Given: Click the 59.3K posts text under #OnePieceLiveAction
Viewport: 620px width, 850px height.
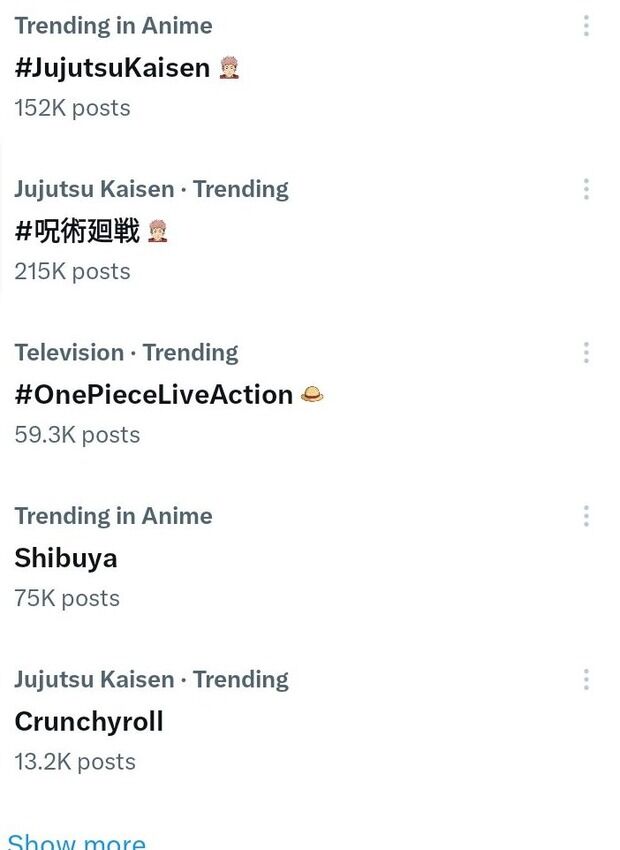Looking at the screenshot, I should pos(77,434).
